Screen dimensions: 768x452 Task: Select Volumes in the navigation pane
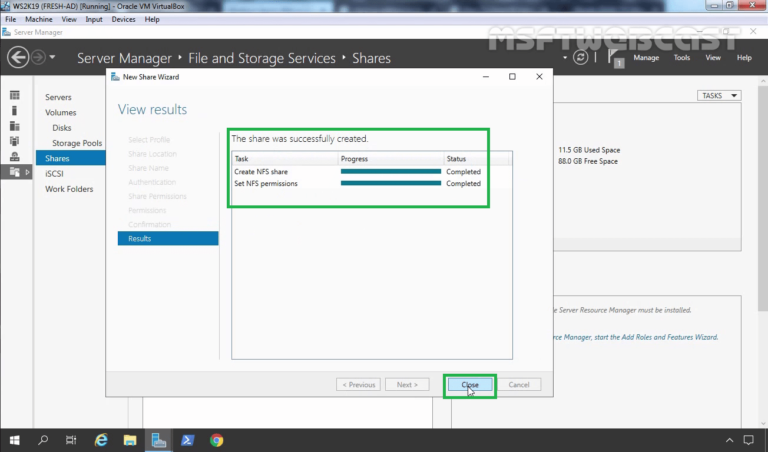point(61,112)
